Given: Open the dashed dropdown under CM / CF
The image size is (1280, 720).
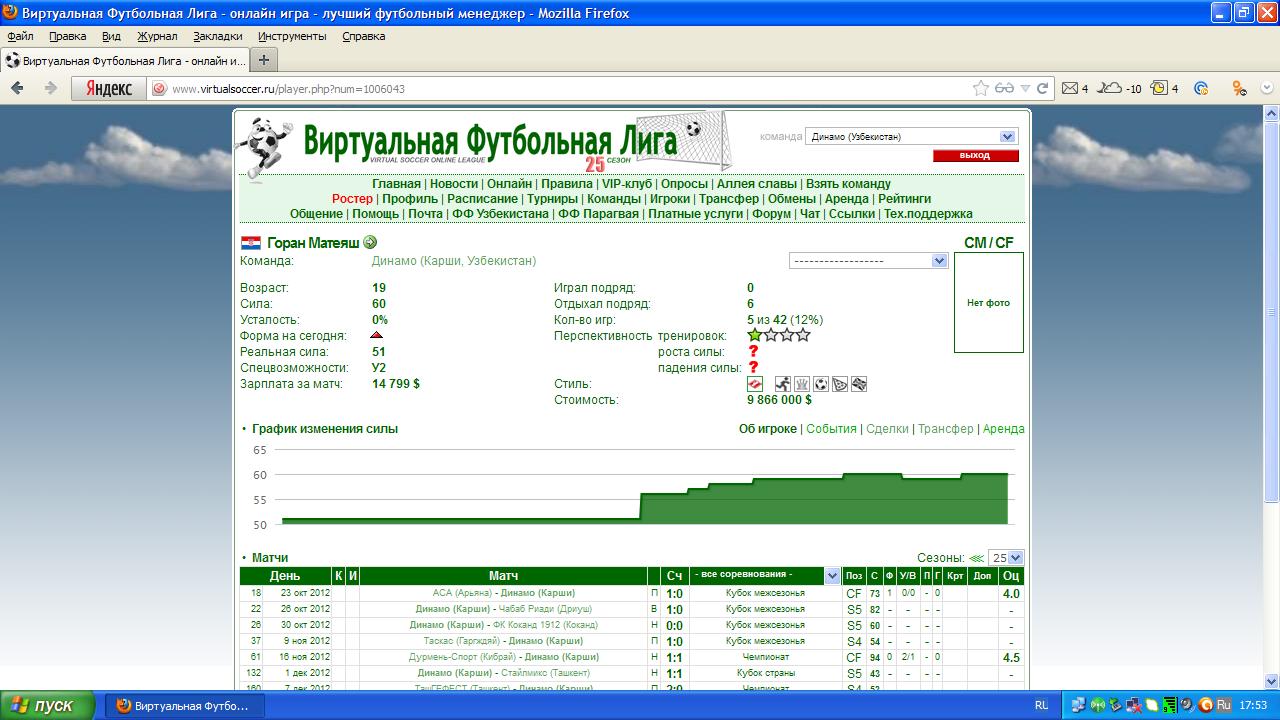Looking at the screenshot, I should 868,261.
